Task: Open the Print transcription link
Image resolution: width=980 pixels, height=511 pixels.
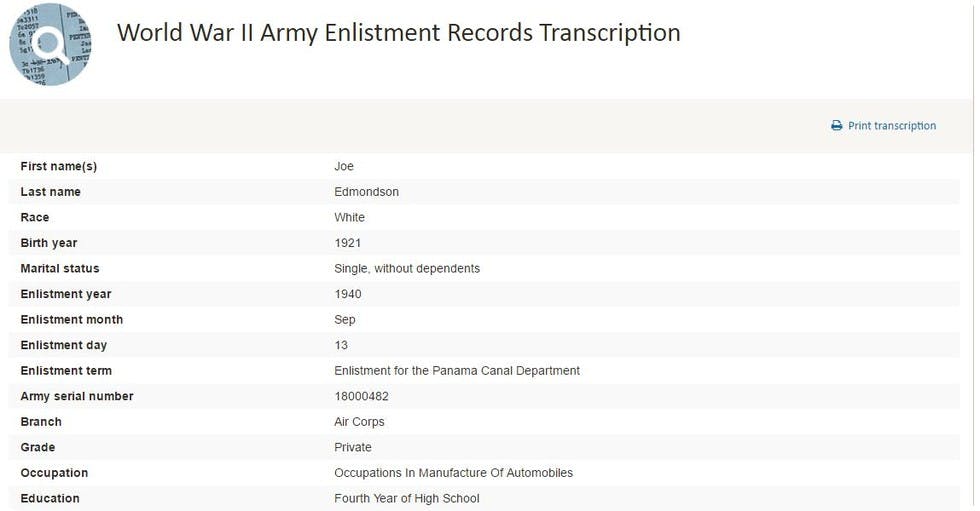Action: coord(891,126)
